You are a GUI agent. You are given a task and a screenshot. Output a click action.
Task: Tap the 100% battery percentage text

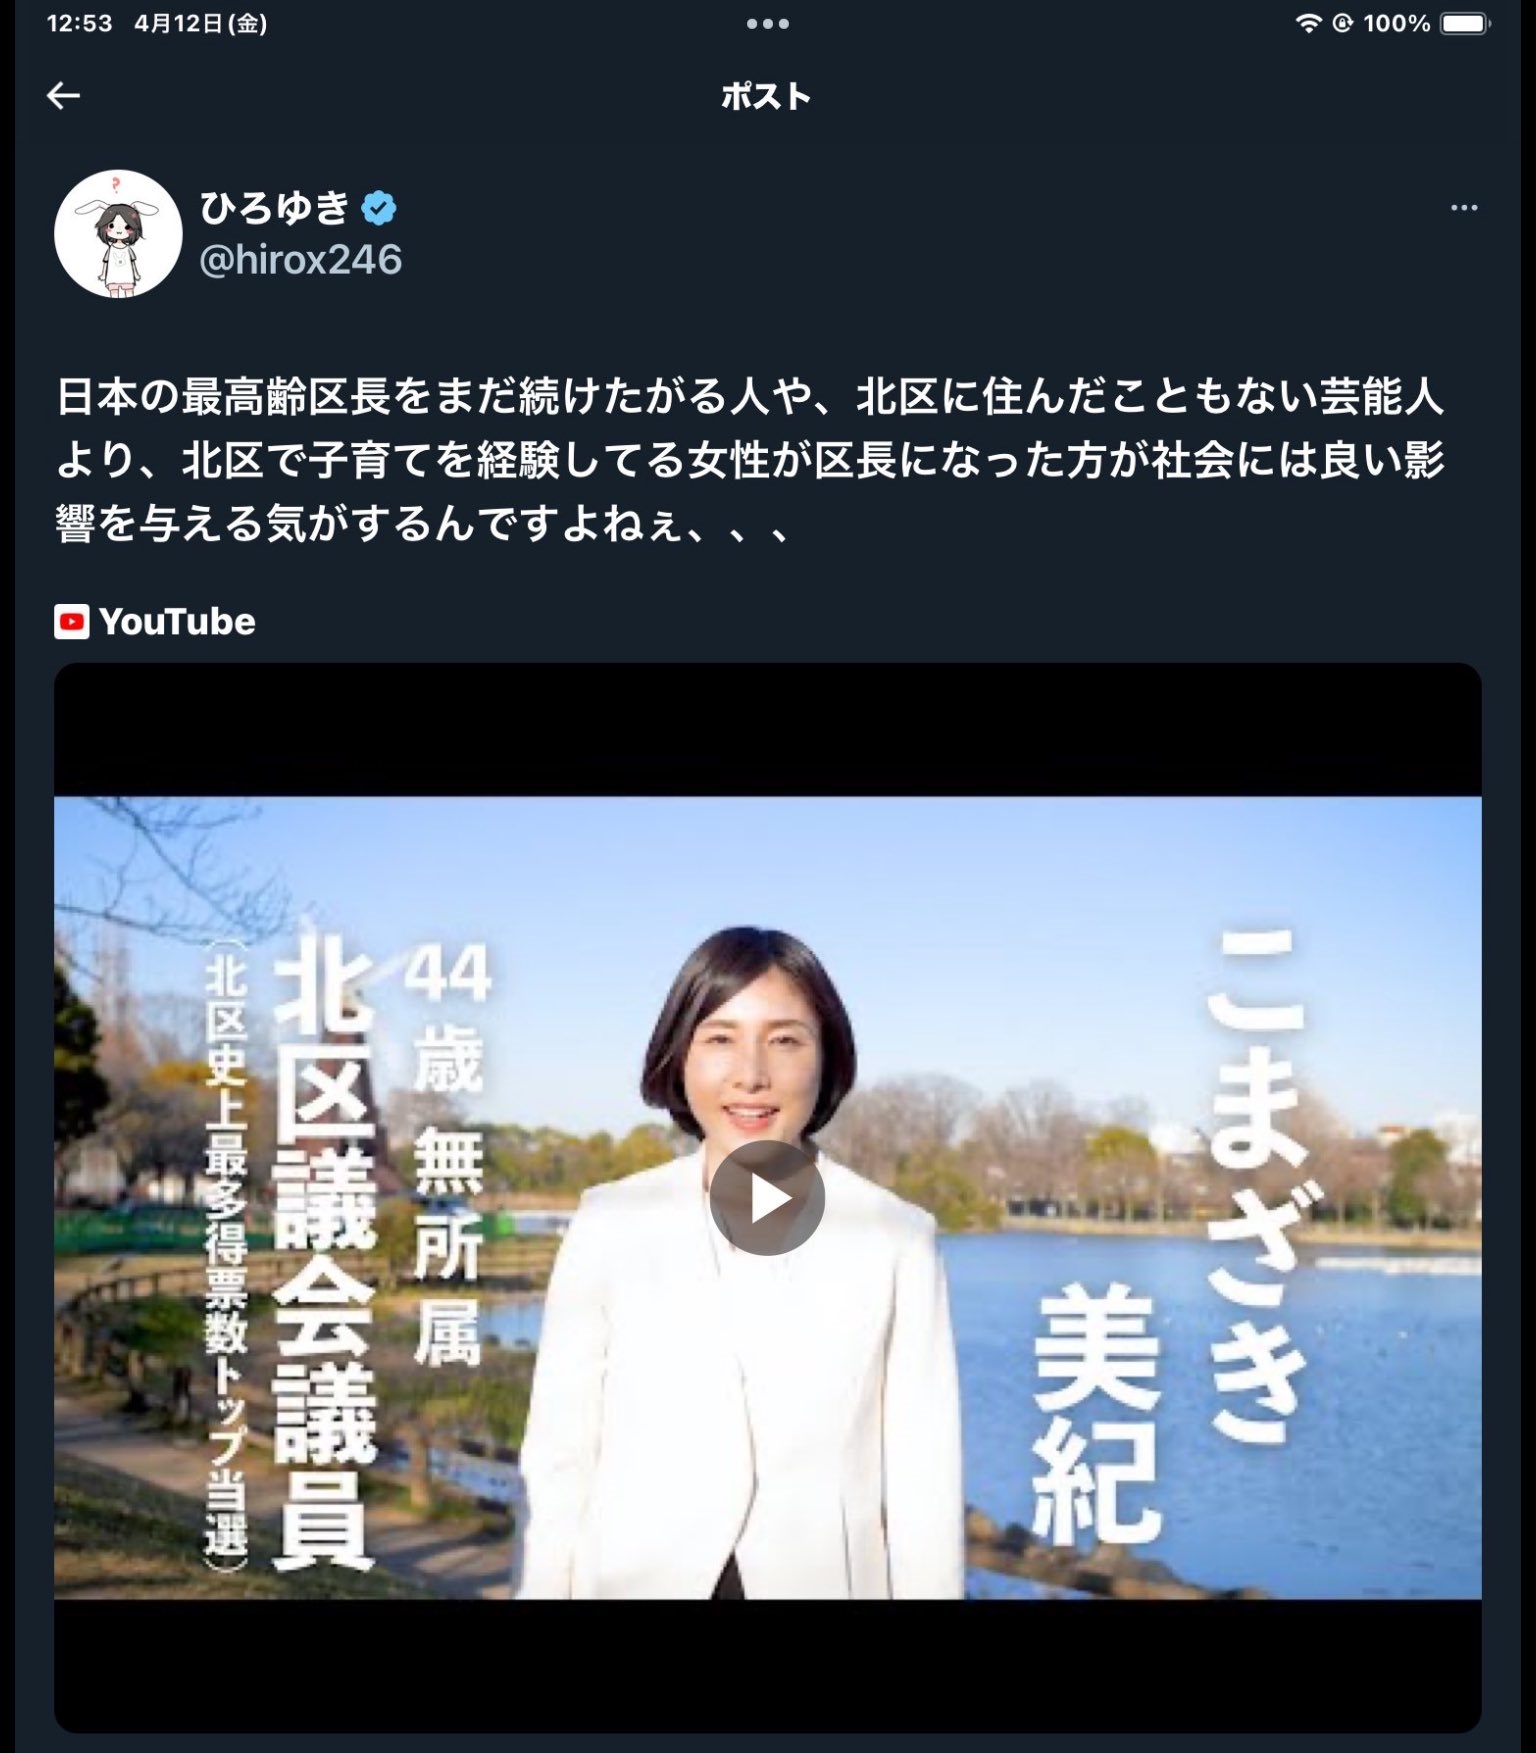pos(1397,24)
